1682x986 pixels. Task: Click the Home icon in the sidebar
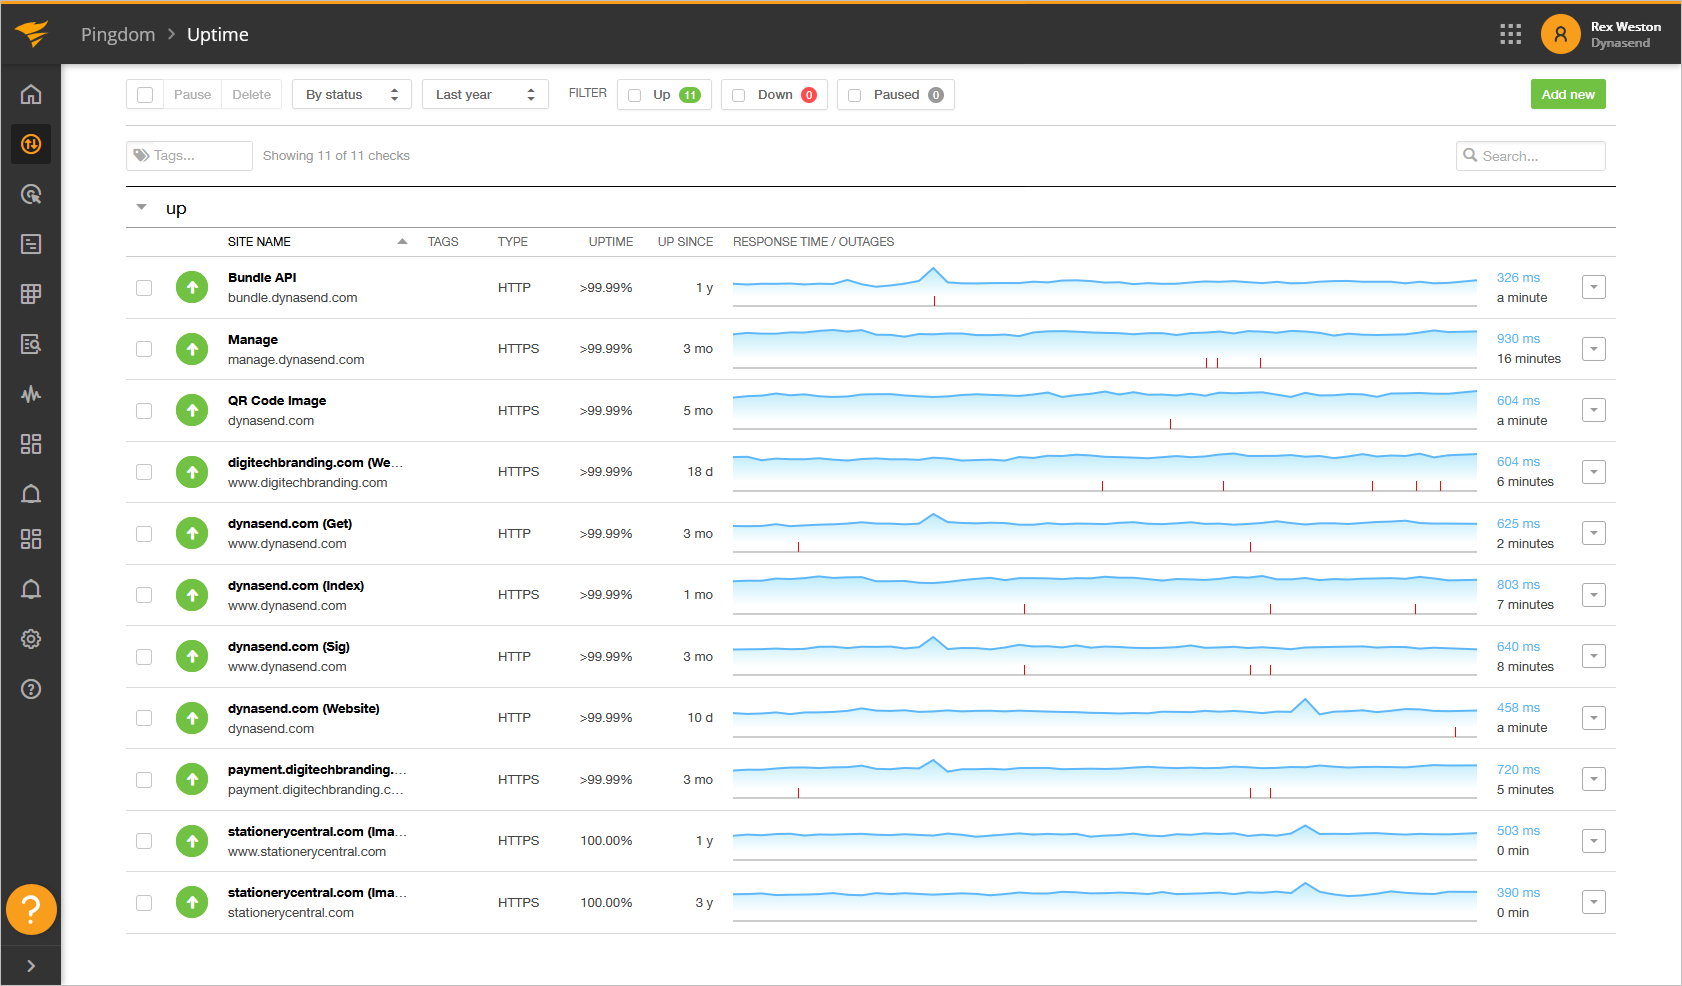31,95
